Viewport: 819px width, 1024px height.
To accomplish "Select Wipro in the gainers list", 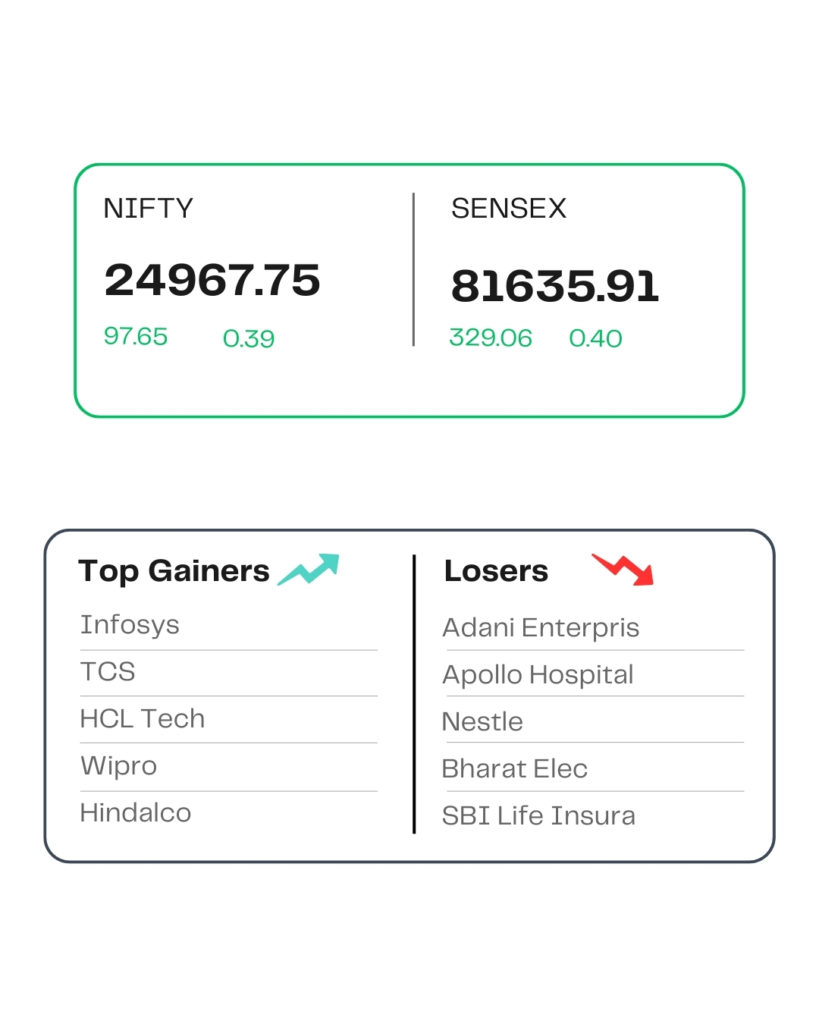I will [118, 766].
